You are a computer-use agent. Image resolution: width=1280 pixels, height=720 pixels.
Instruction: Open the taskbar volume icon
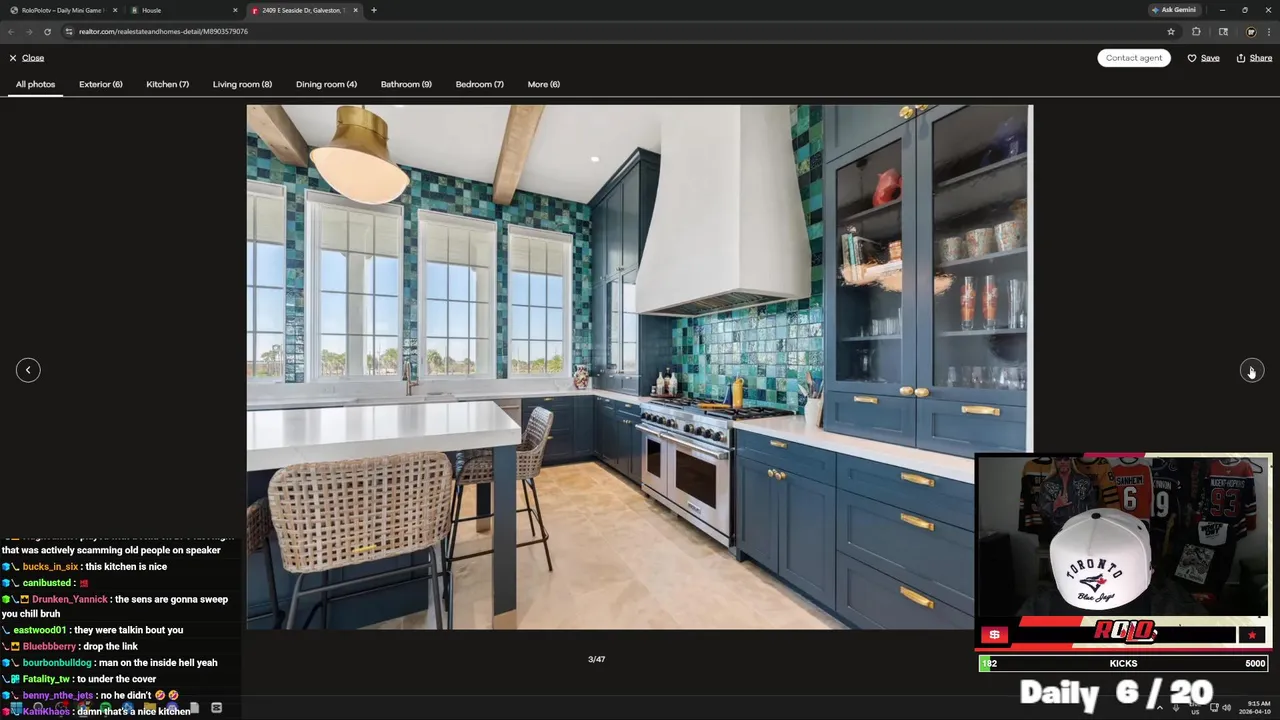tap(1227, 708)
